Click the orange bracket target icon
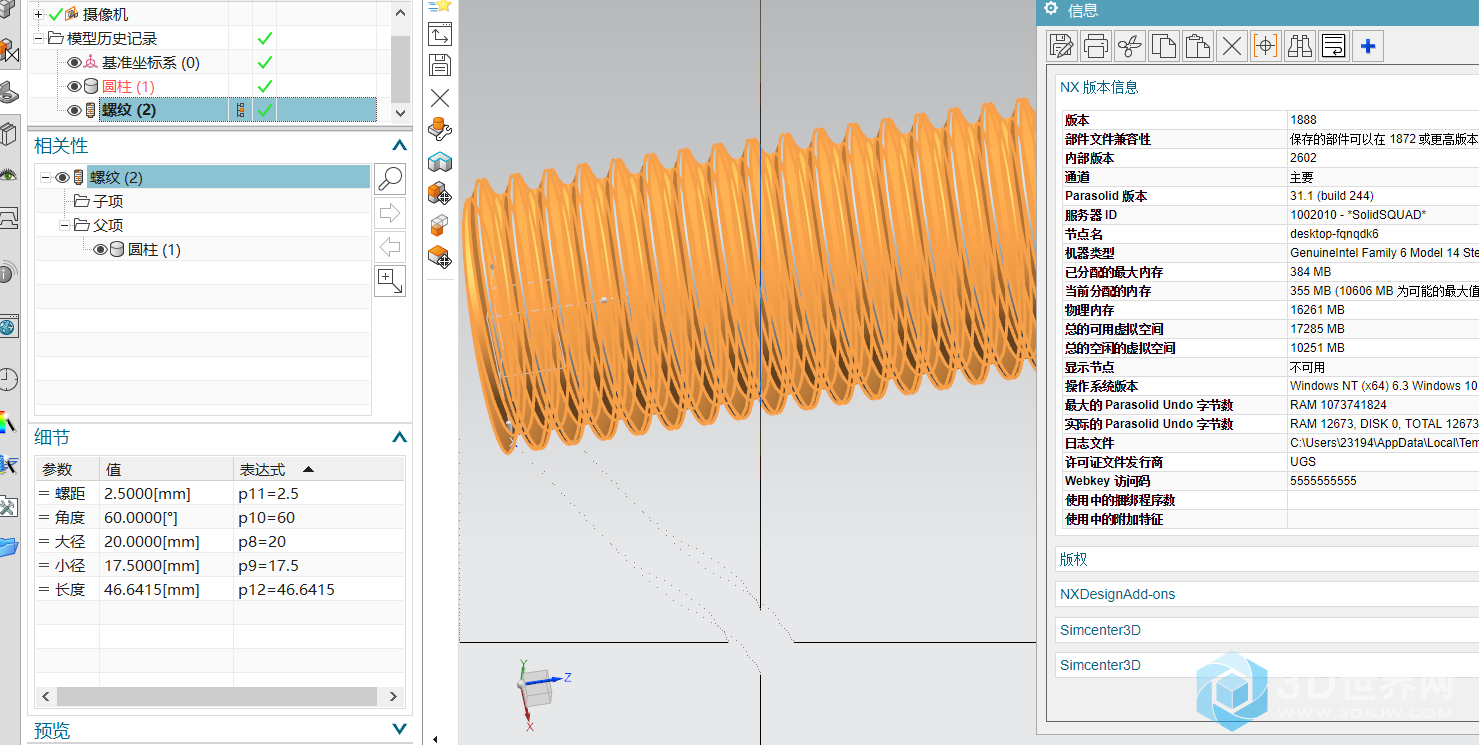The width and height of the screenshot is (1479, 745). pos(1266,45)
